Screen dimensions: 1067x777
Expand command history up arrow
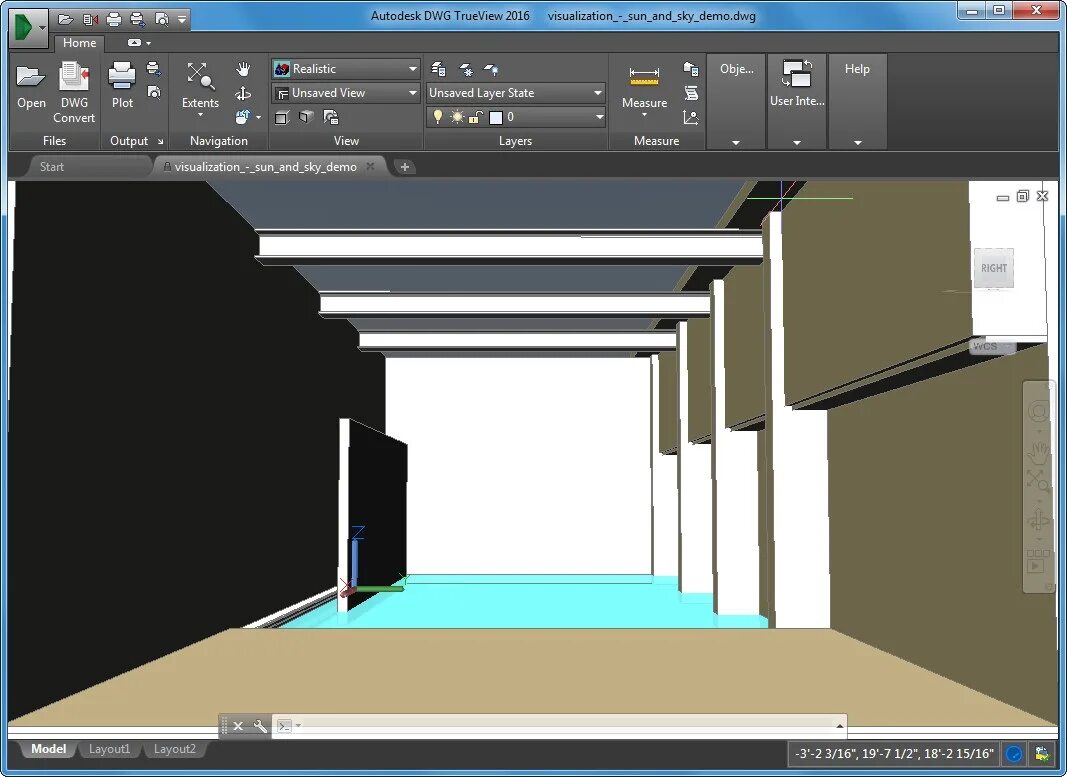[x=840, y=727]
